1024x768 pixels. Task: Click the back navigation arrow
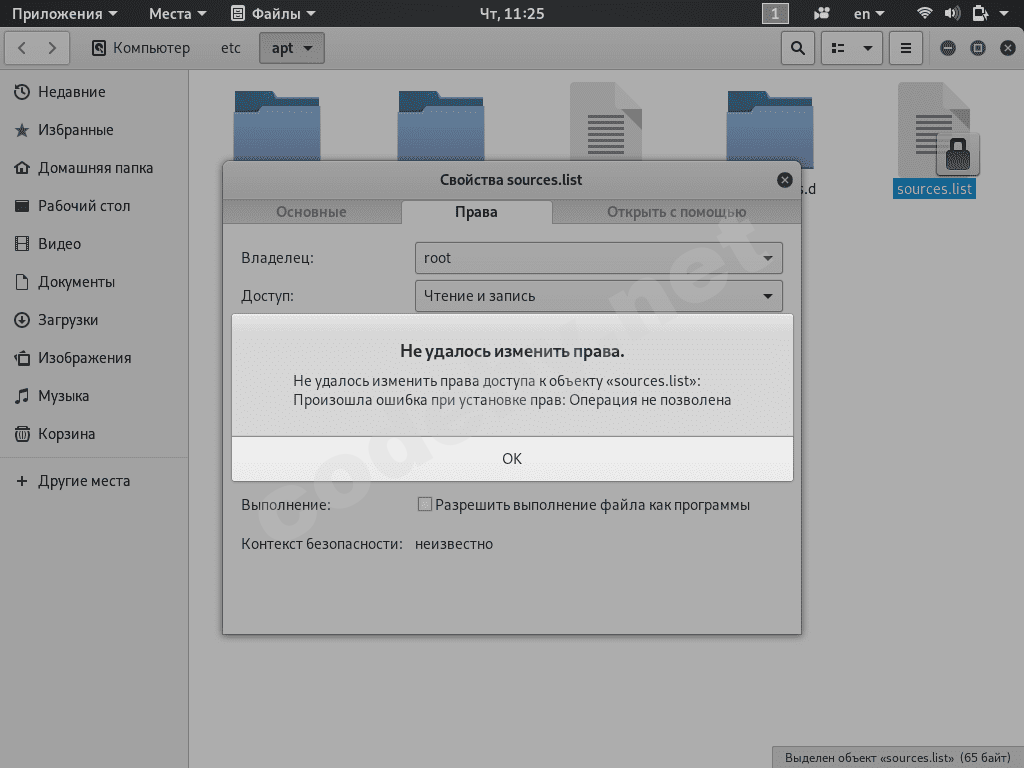tap(23, 48)
